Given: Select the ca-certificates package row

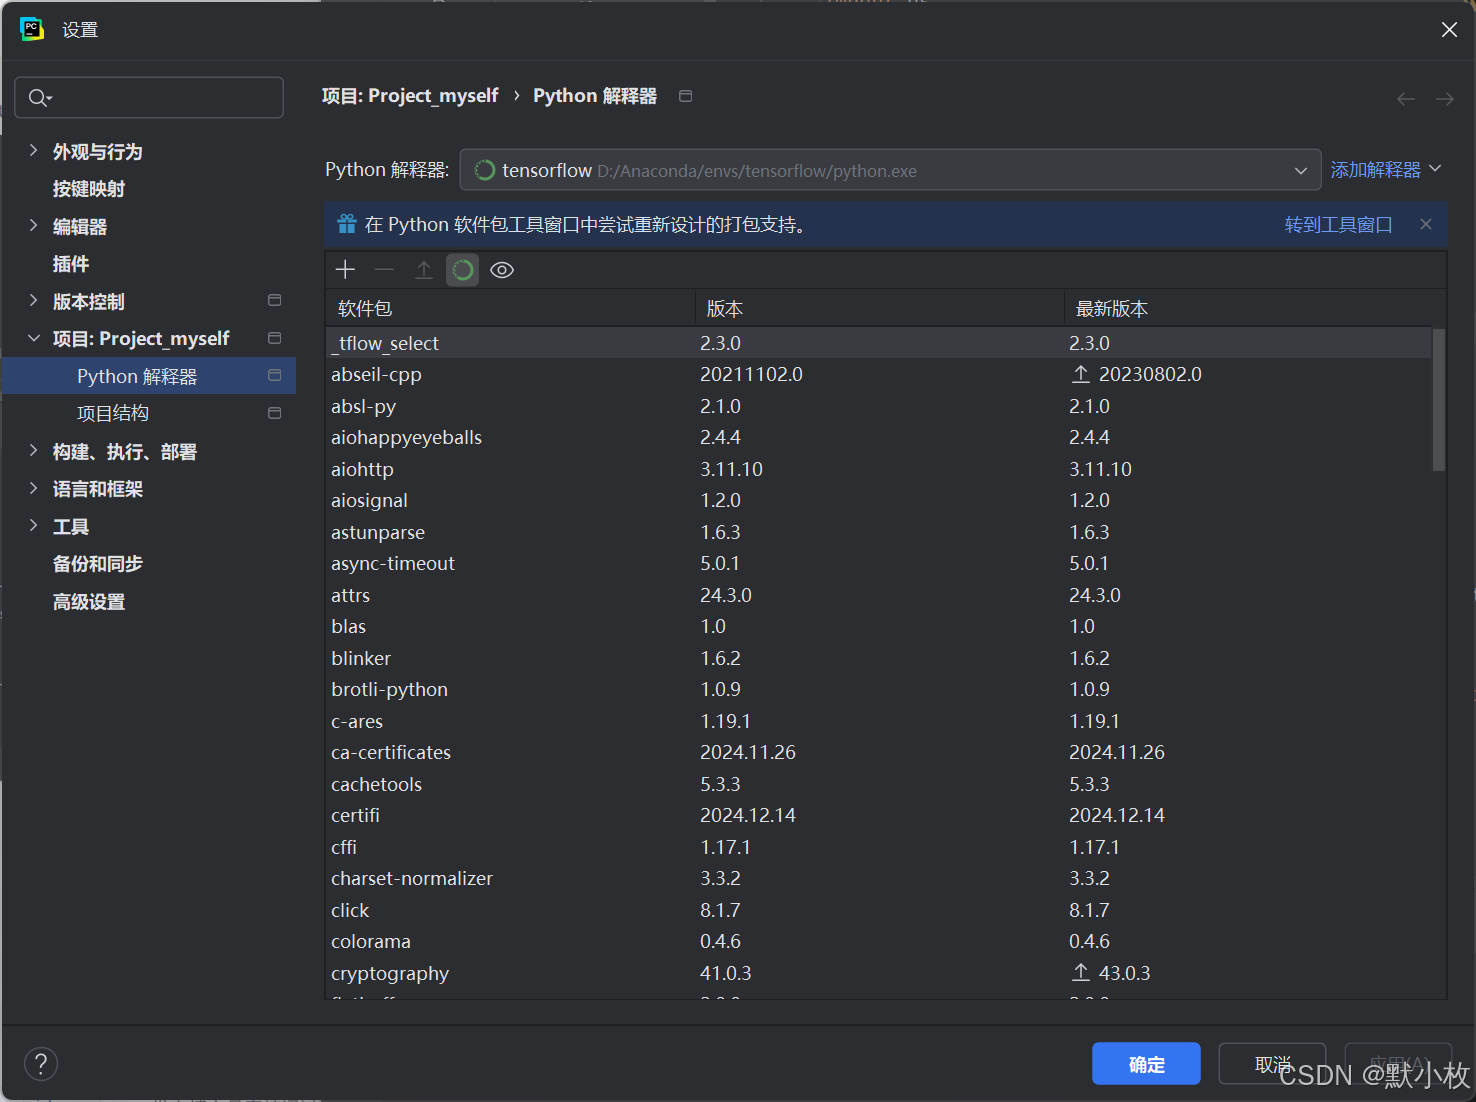Looking at the screenshot, I should tap(879, 752).
